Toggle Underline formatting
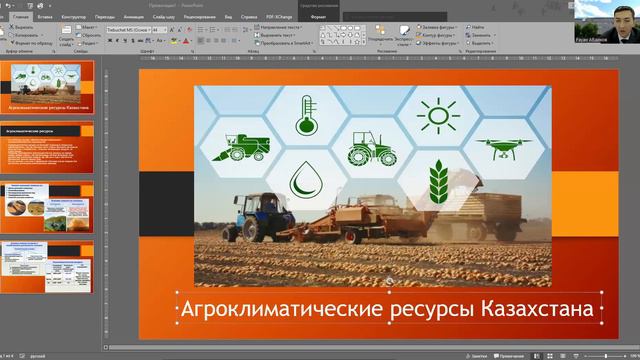Viewport: 640px width, 360px height. [x=125, y=41]
